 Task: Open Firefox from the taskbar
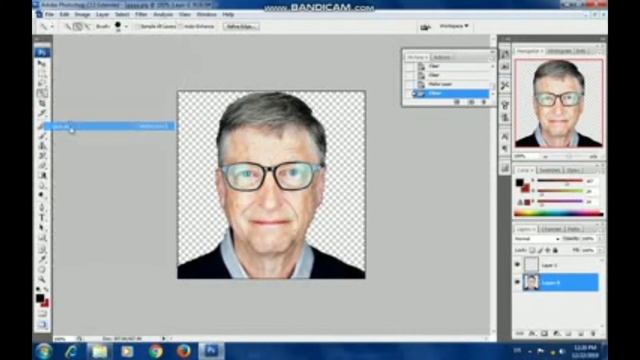click(183, 351)
